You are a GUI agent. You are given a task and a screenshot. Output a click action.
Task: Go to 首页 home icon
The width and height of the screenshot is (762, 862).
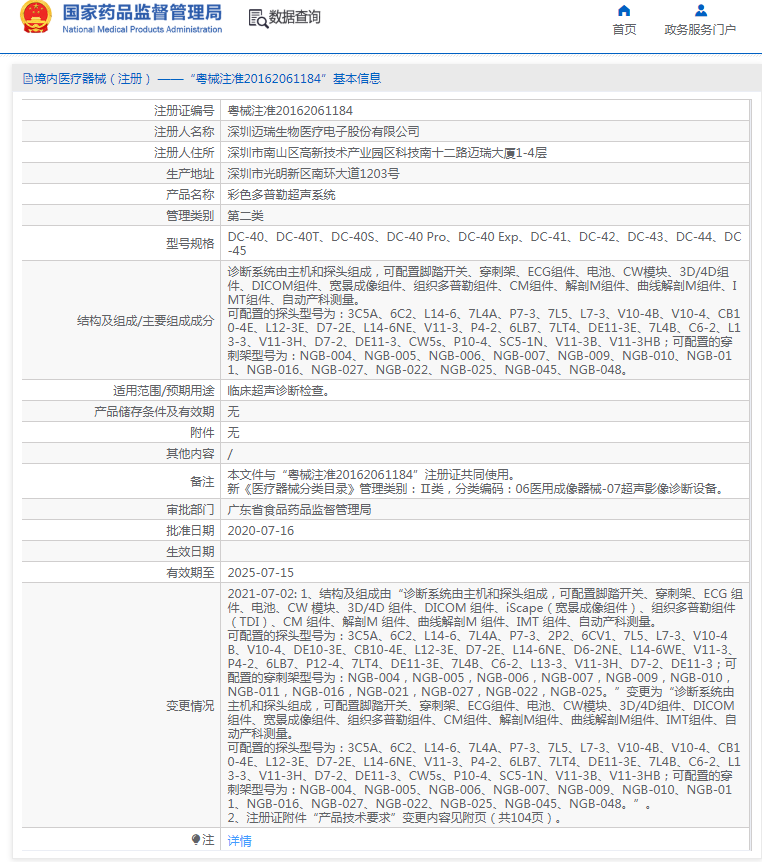click(x=624, y=11)
